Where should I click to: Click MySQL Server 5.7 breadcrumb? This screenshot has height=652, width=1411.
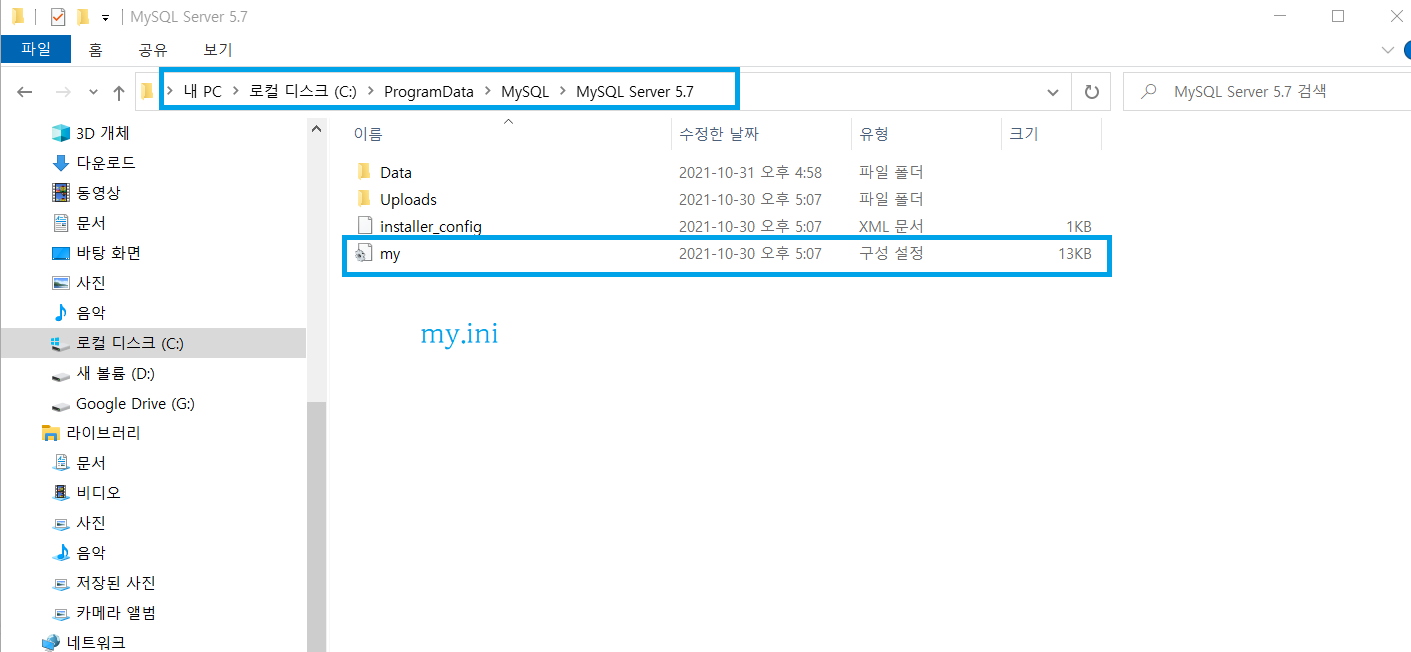click(x=635, y=91)
